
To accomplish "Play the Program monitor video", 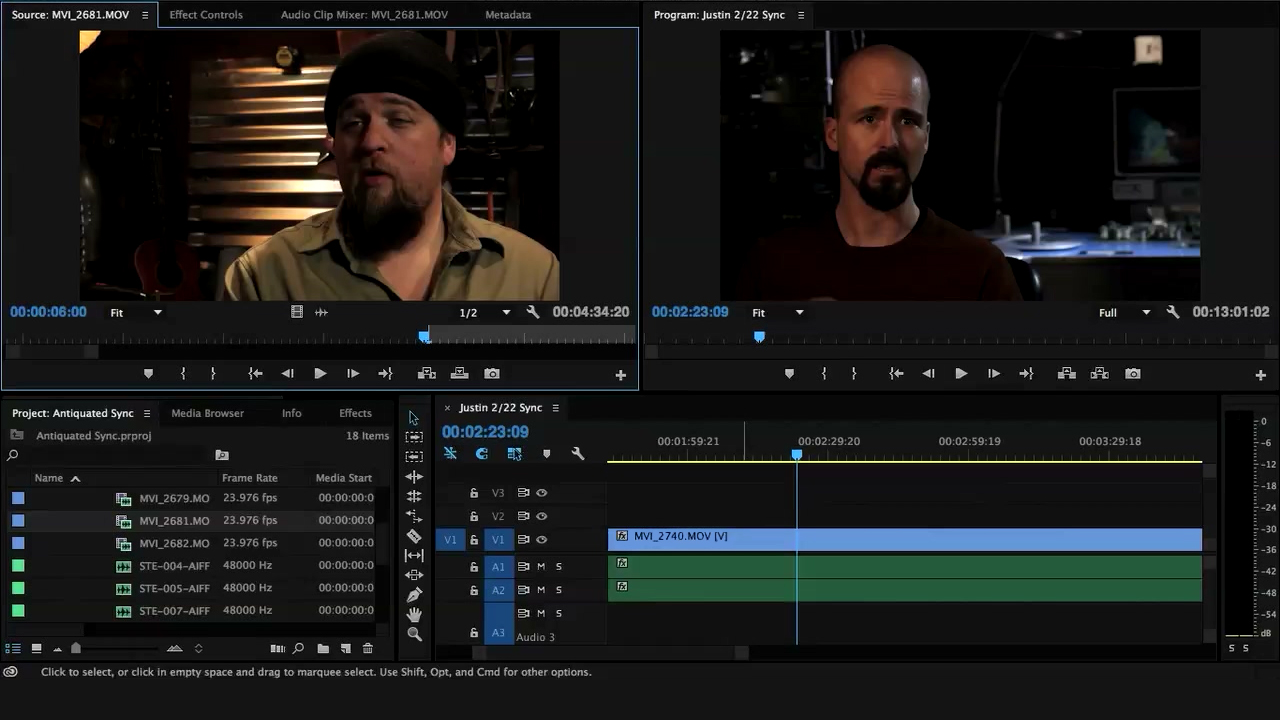I will tap(961, 374).
